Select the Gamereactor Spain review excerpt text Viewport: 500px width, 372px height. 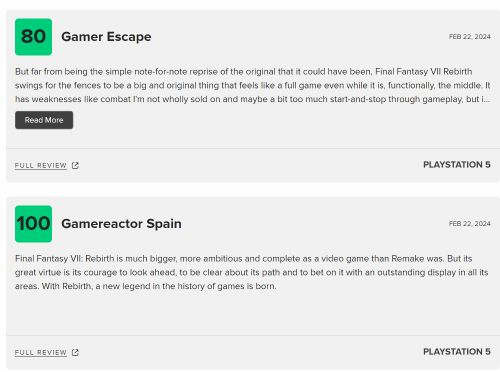pyautogui.click(x=252, y=272)
